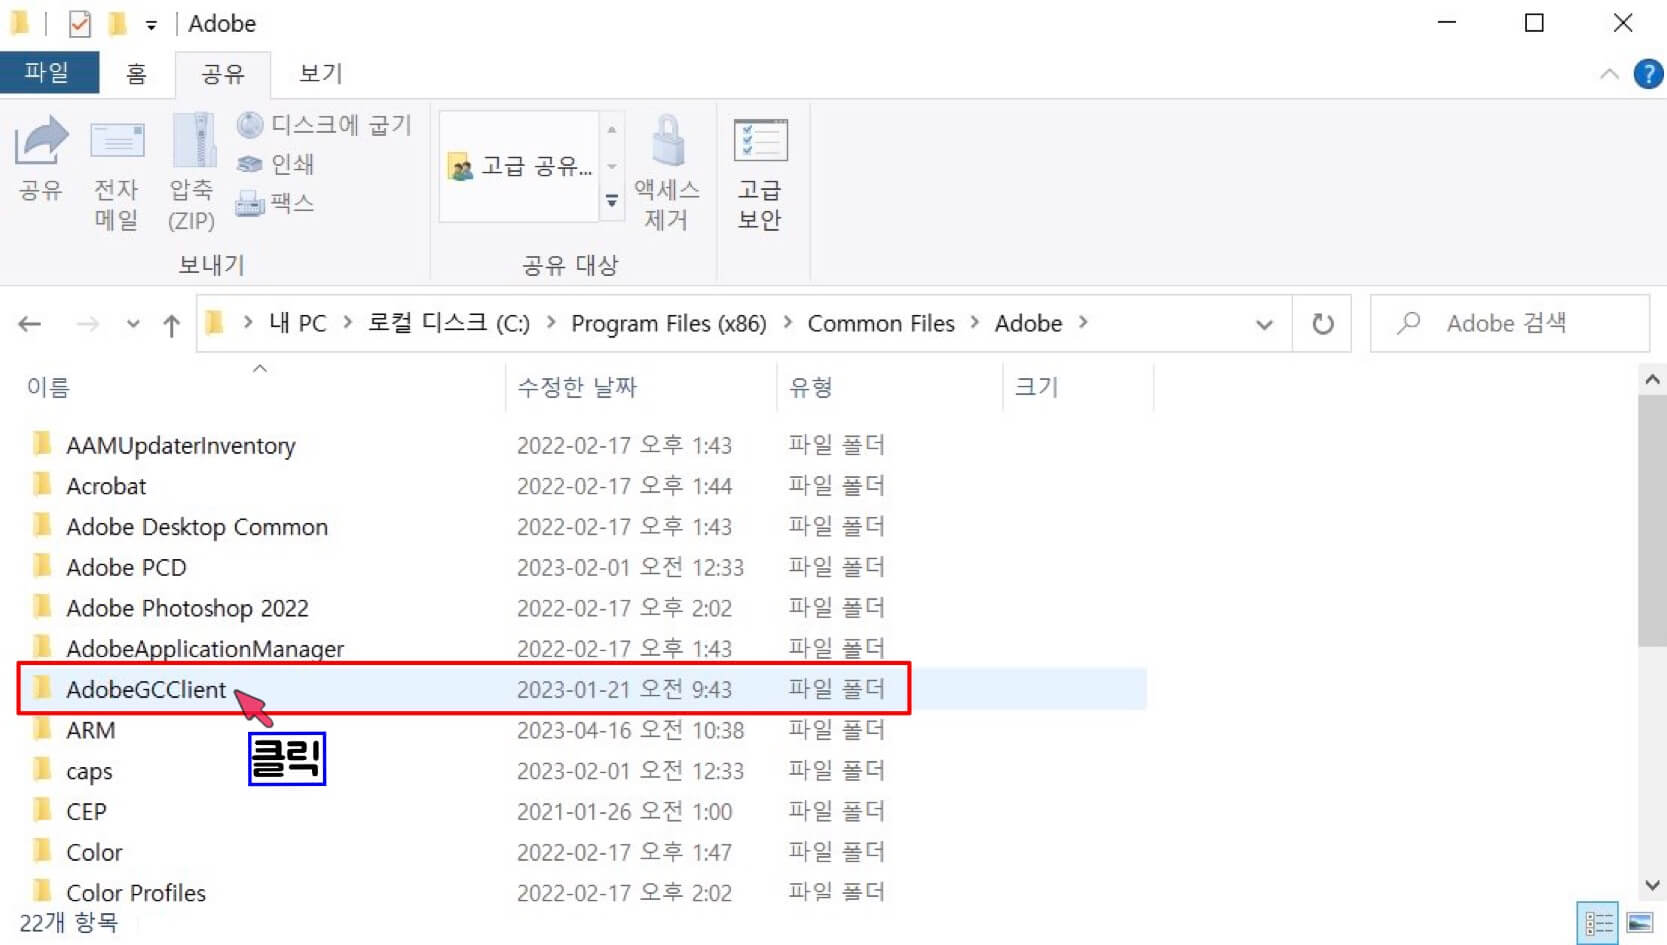Click the 공유 share icon in ribbon
The width and height of the screenshot is (1667, 945).
(x=41, y=141)
